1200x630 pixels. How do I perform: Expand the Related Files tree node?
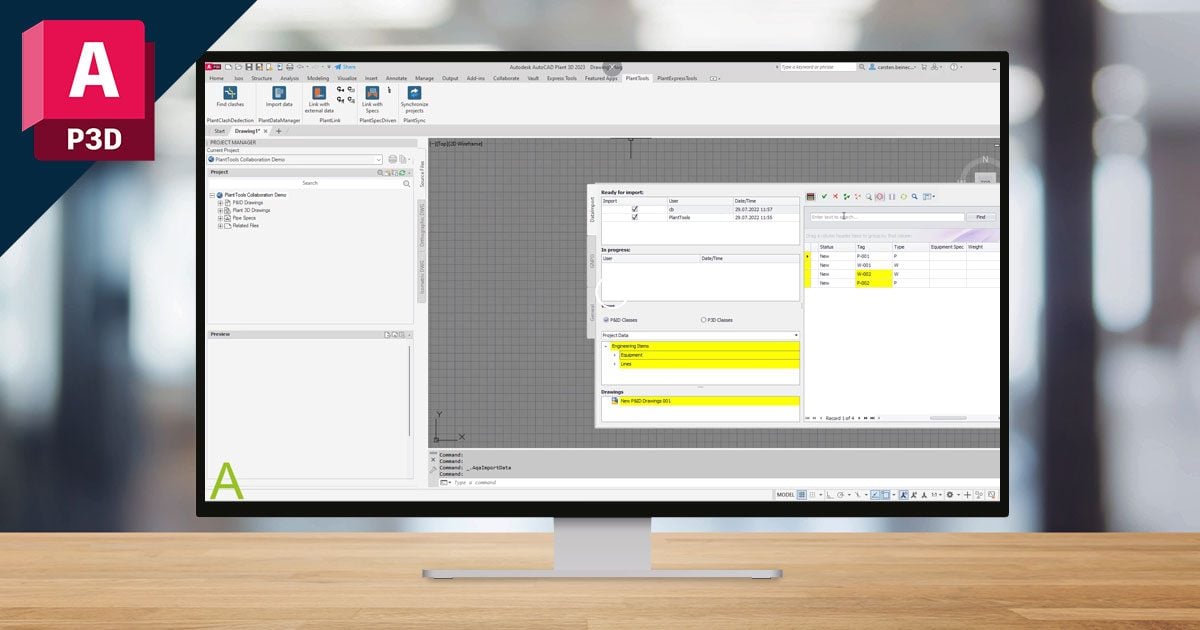tap(220, 226)
